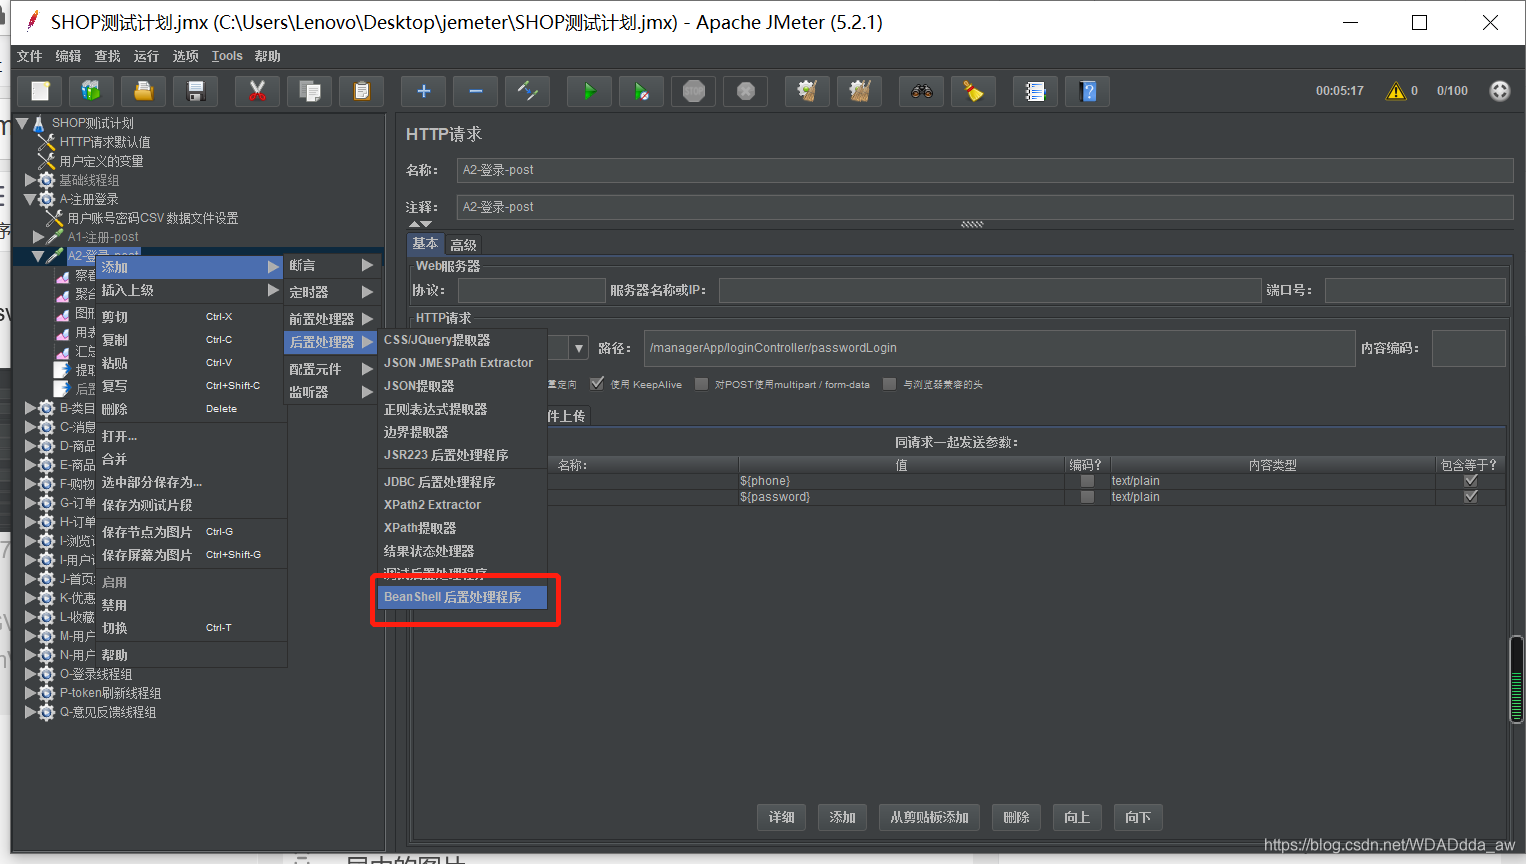Expand the 基础线程组 tree node
The width and height of the screenshot is (1526, 864).
tap(30, 180)
